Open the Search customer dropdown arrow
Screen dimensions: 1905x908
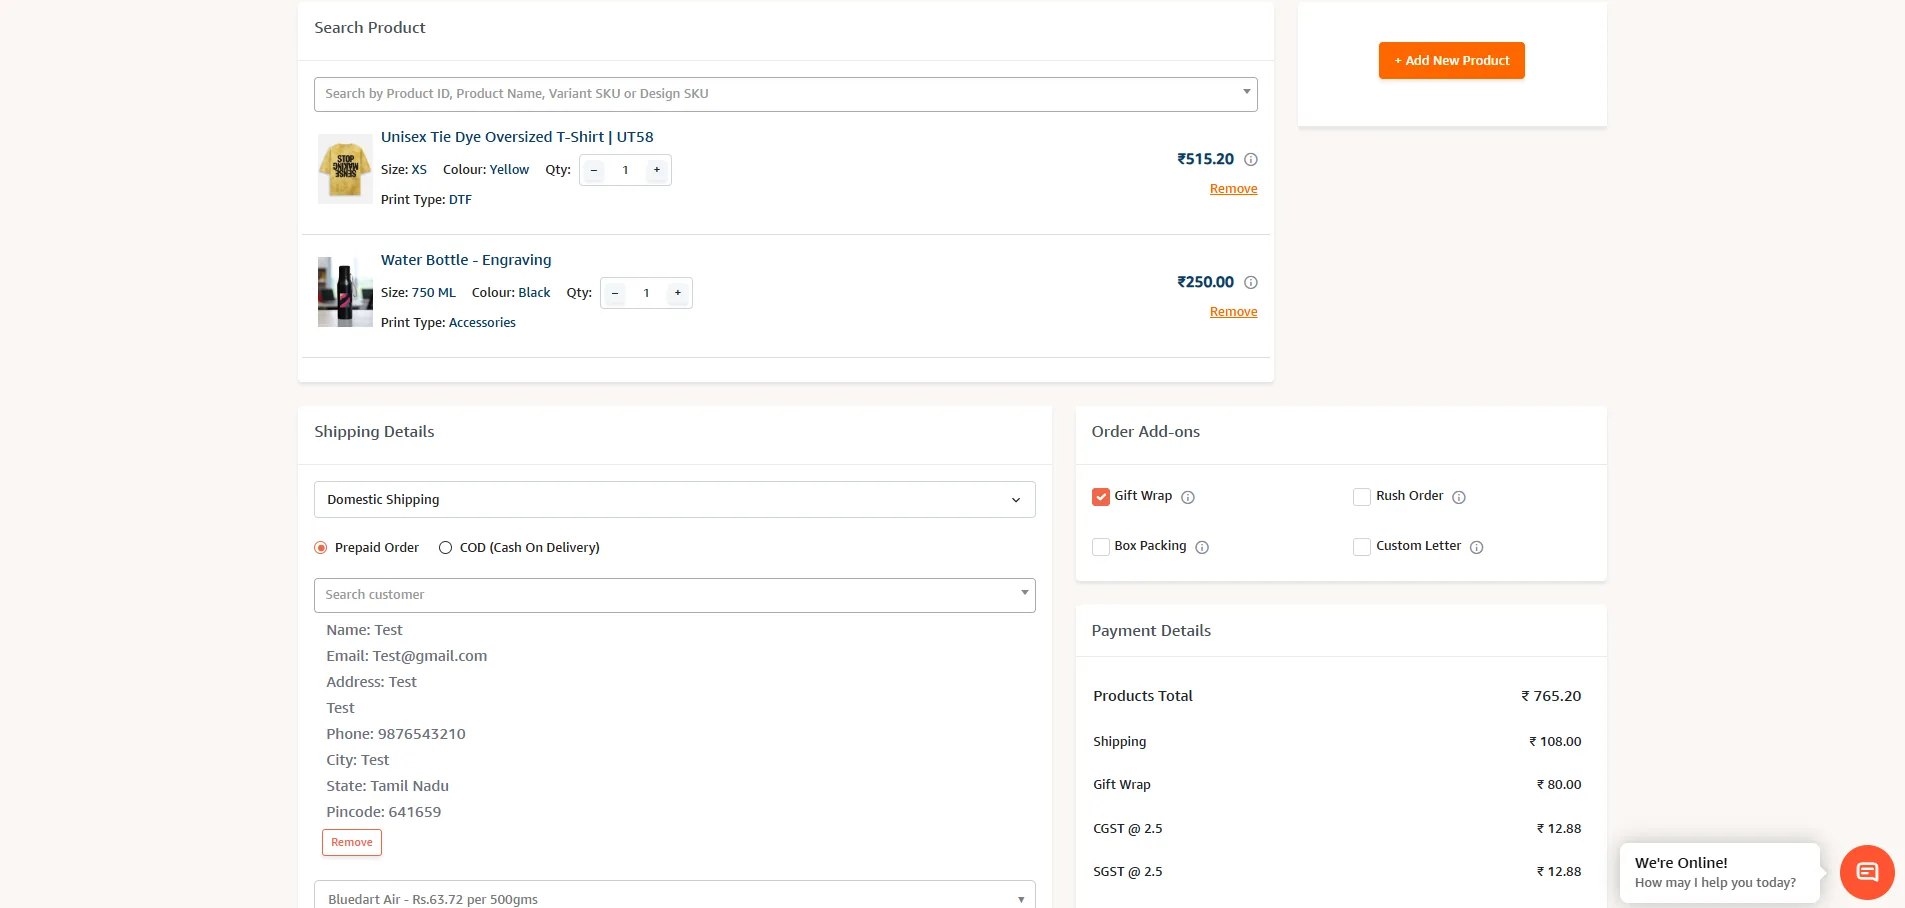(x=1024, y=593)
